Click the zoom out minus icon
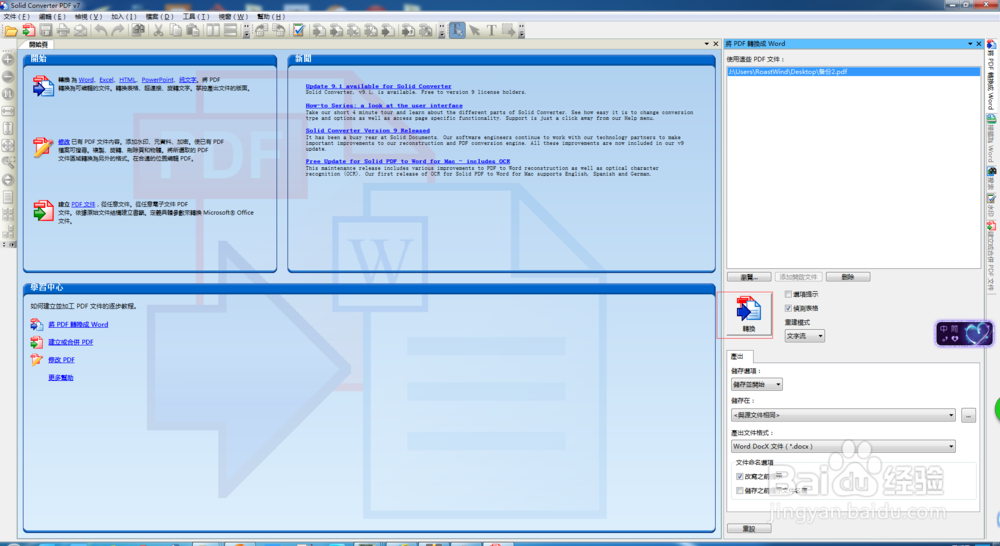The image size is (1000, 546). point(8,77)
